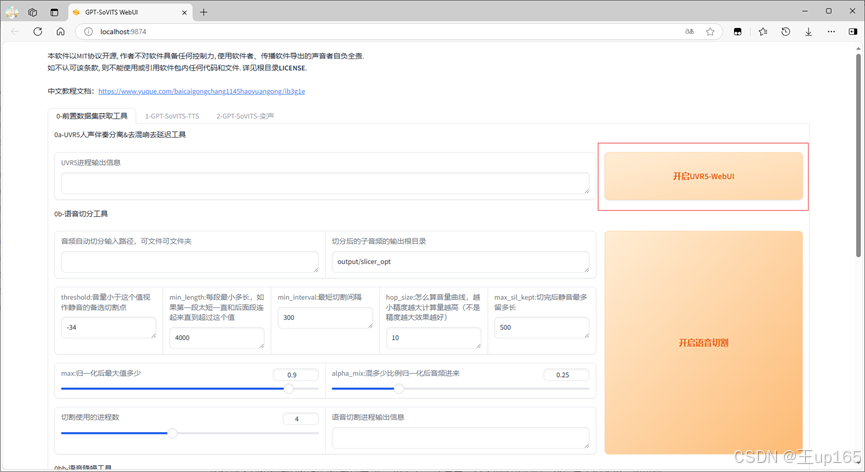865x472 pixels.
Task: Click the audio slicing input path field
Action: click(x=190, y=262)
